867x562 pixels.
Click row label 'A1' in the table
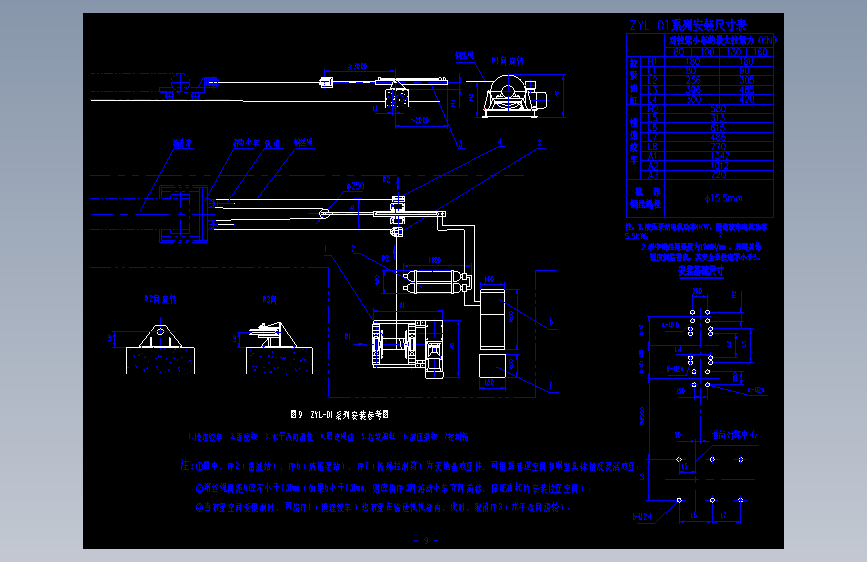click(653, 156)
